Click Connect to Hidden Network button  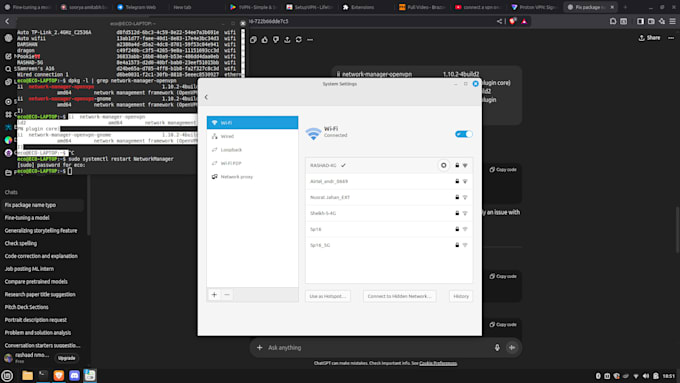(399, 296)
